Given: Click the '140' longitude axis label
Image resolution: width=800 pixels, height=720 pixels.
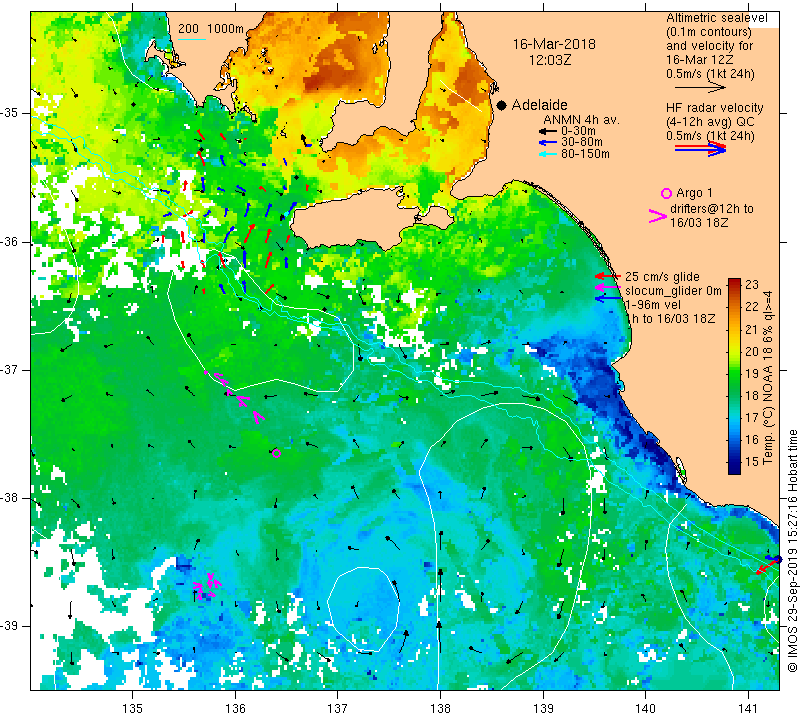Looking at the screenshot, I should pyautogui.click(x=645, y=708).
